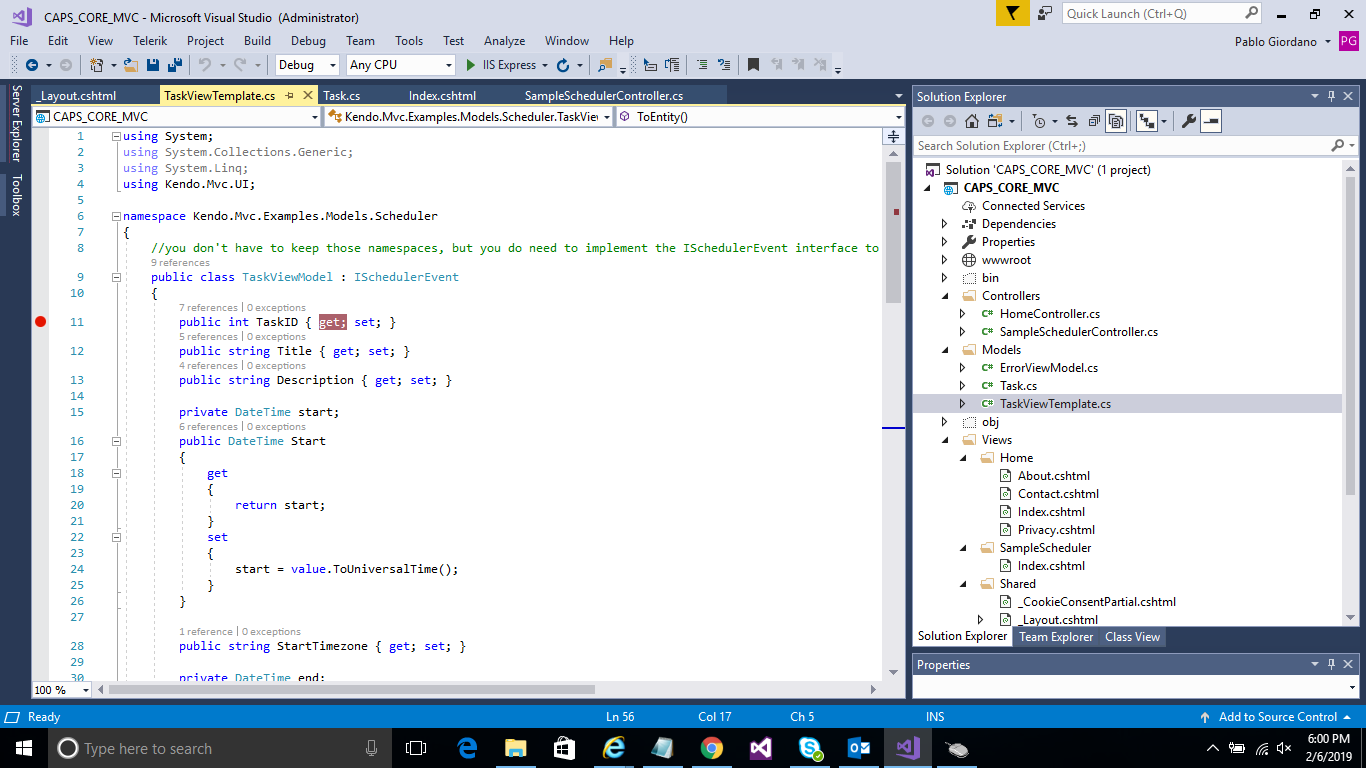Toggle the Preview Selected Items button

[x=1211, y=121]
